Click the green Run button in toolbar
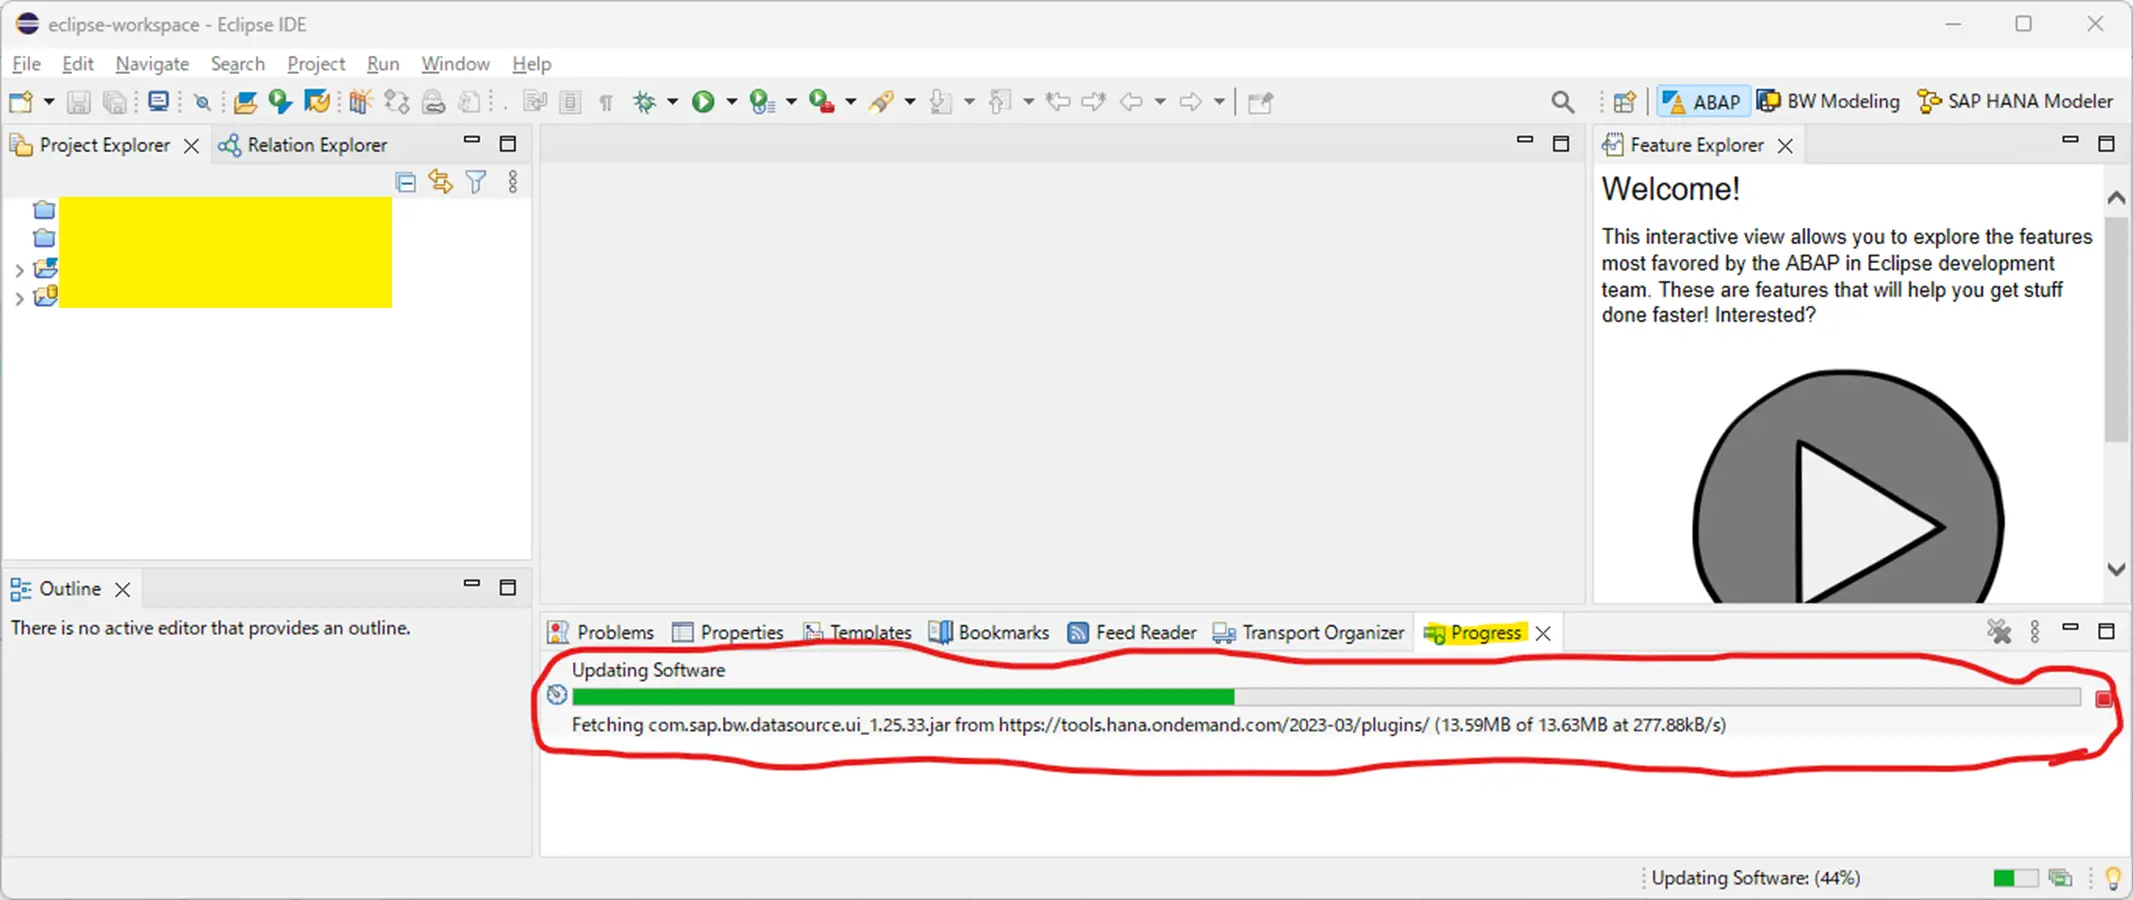The width and height of the screenshot is (2133, 900). (x=703, y=102)
